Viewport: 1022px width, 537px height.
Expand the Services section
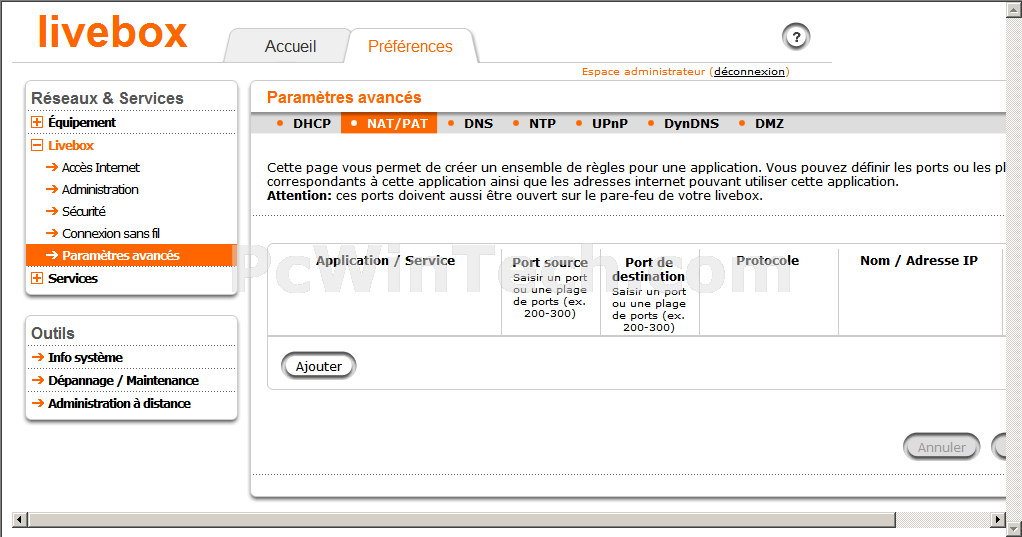[37, 278]
